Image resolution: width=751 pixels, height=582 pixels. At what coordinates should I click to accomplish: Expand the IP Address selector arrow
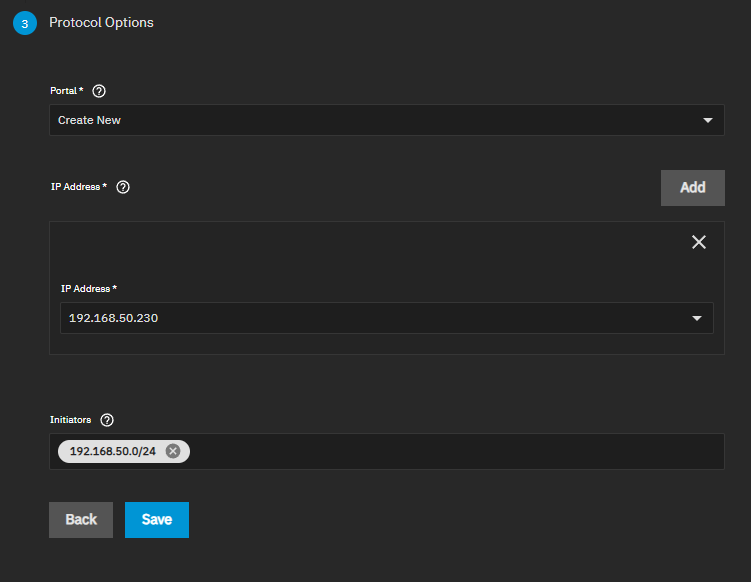[x=697, y=318]
